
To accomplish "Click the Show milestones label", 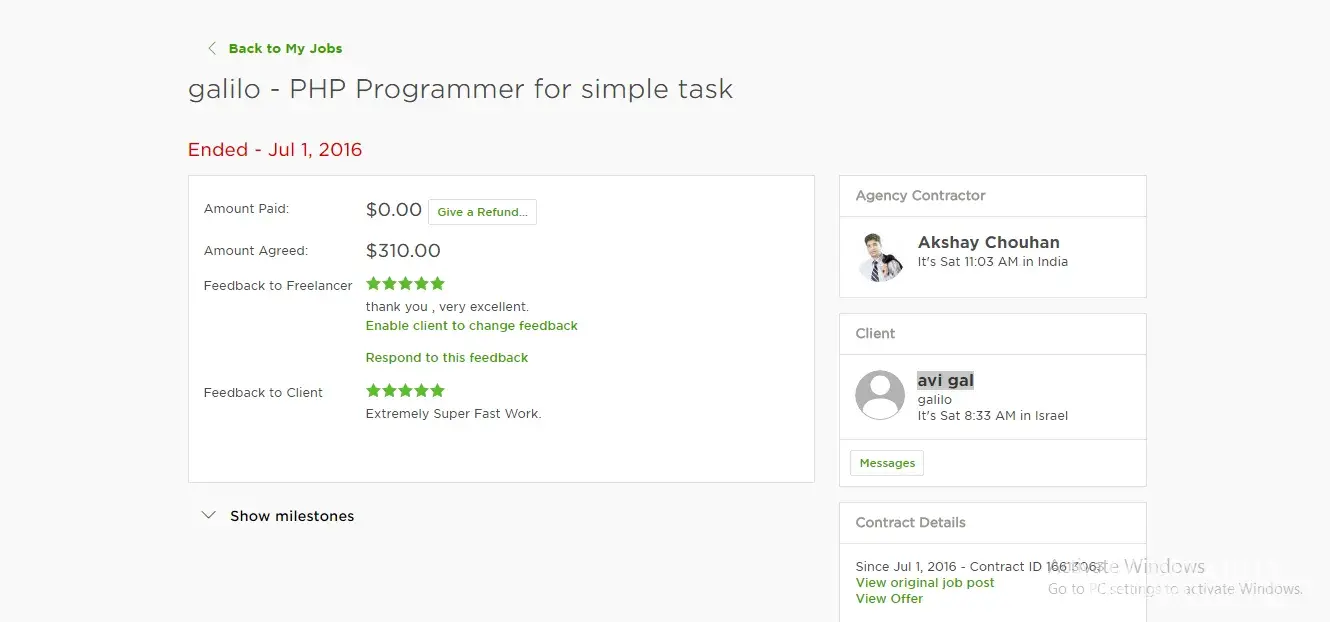I will tap(292, 516).
